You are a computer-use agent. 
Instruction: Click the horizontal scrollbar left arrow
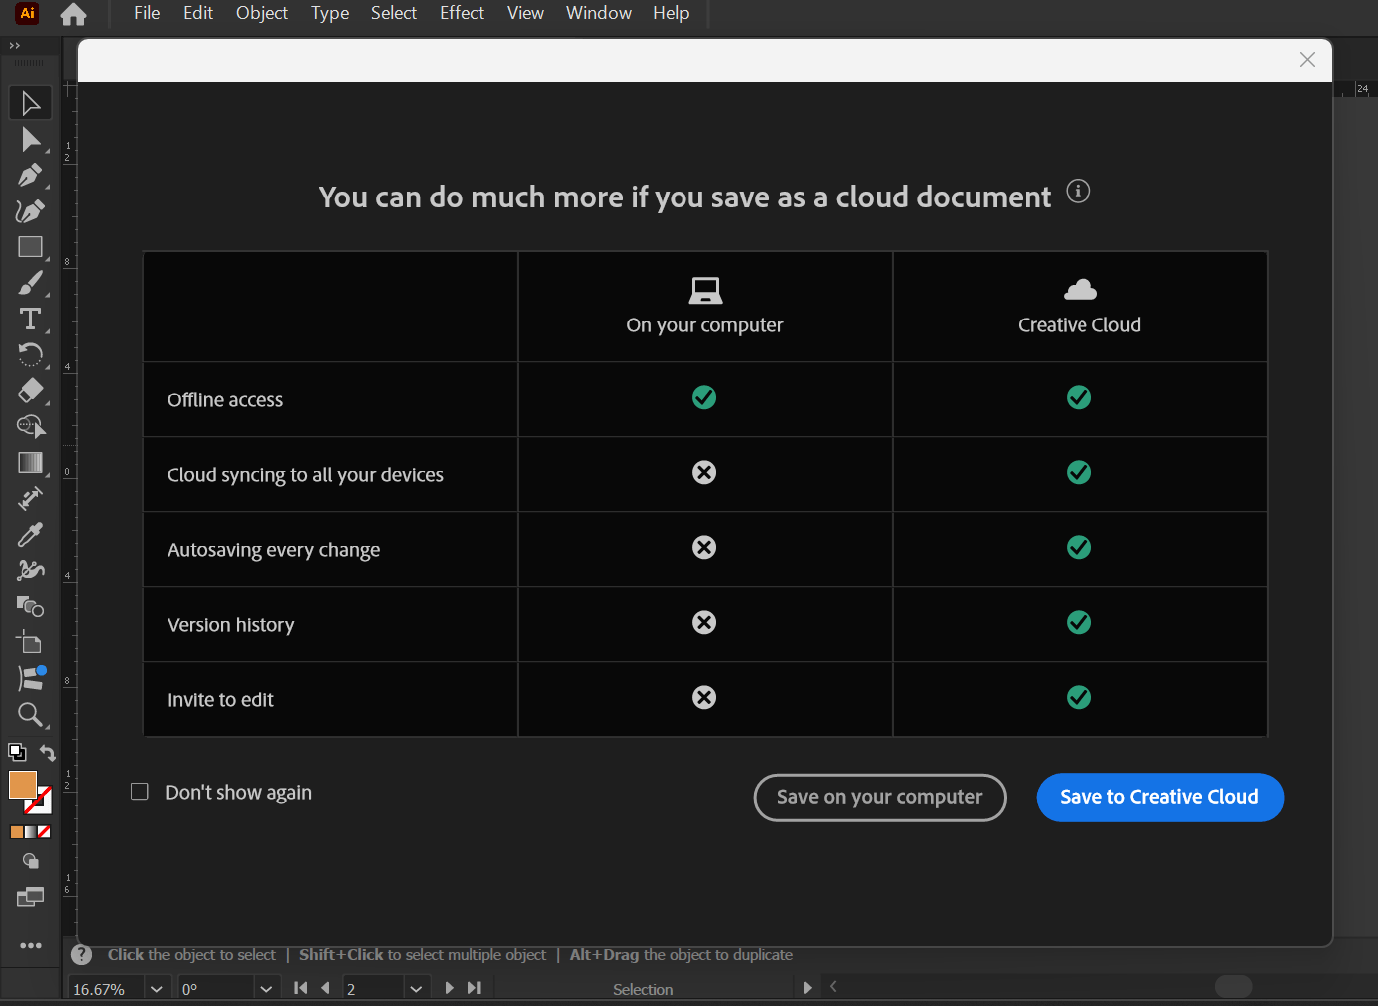tap(833, 987)
